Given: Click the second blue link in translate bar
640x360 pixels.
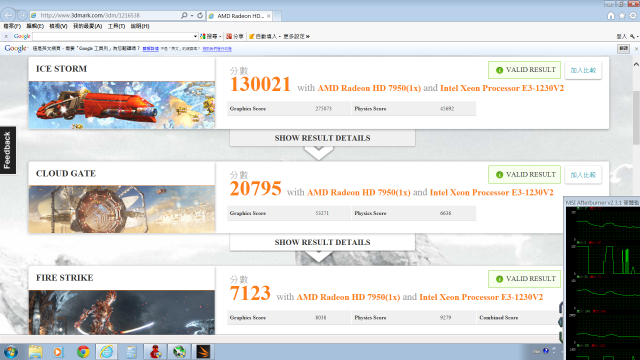Looking at the screenshot, I should click(x=217, y=49).
